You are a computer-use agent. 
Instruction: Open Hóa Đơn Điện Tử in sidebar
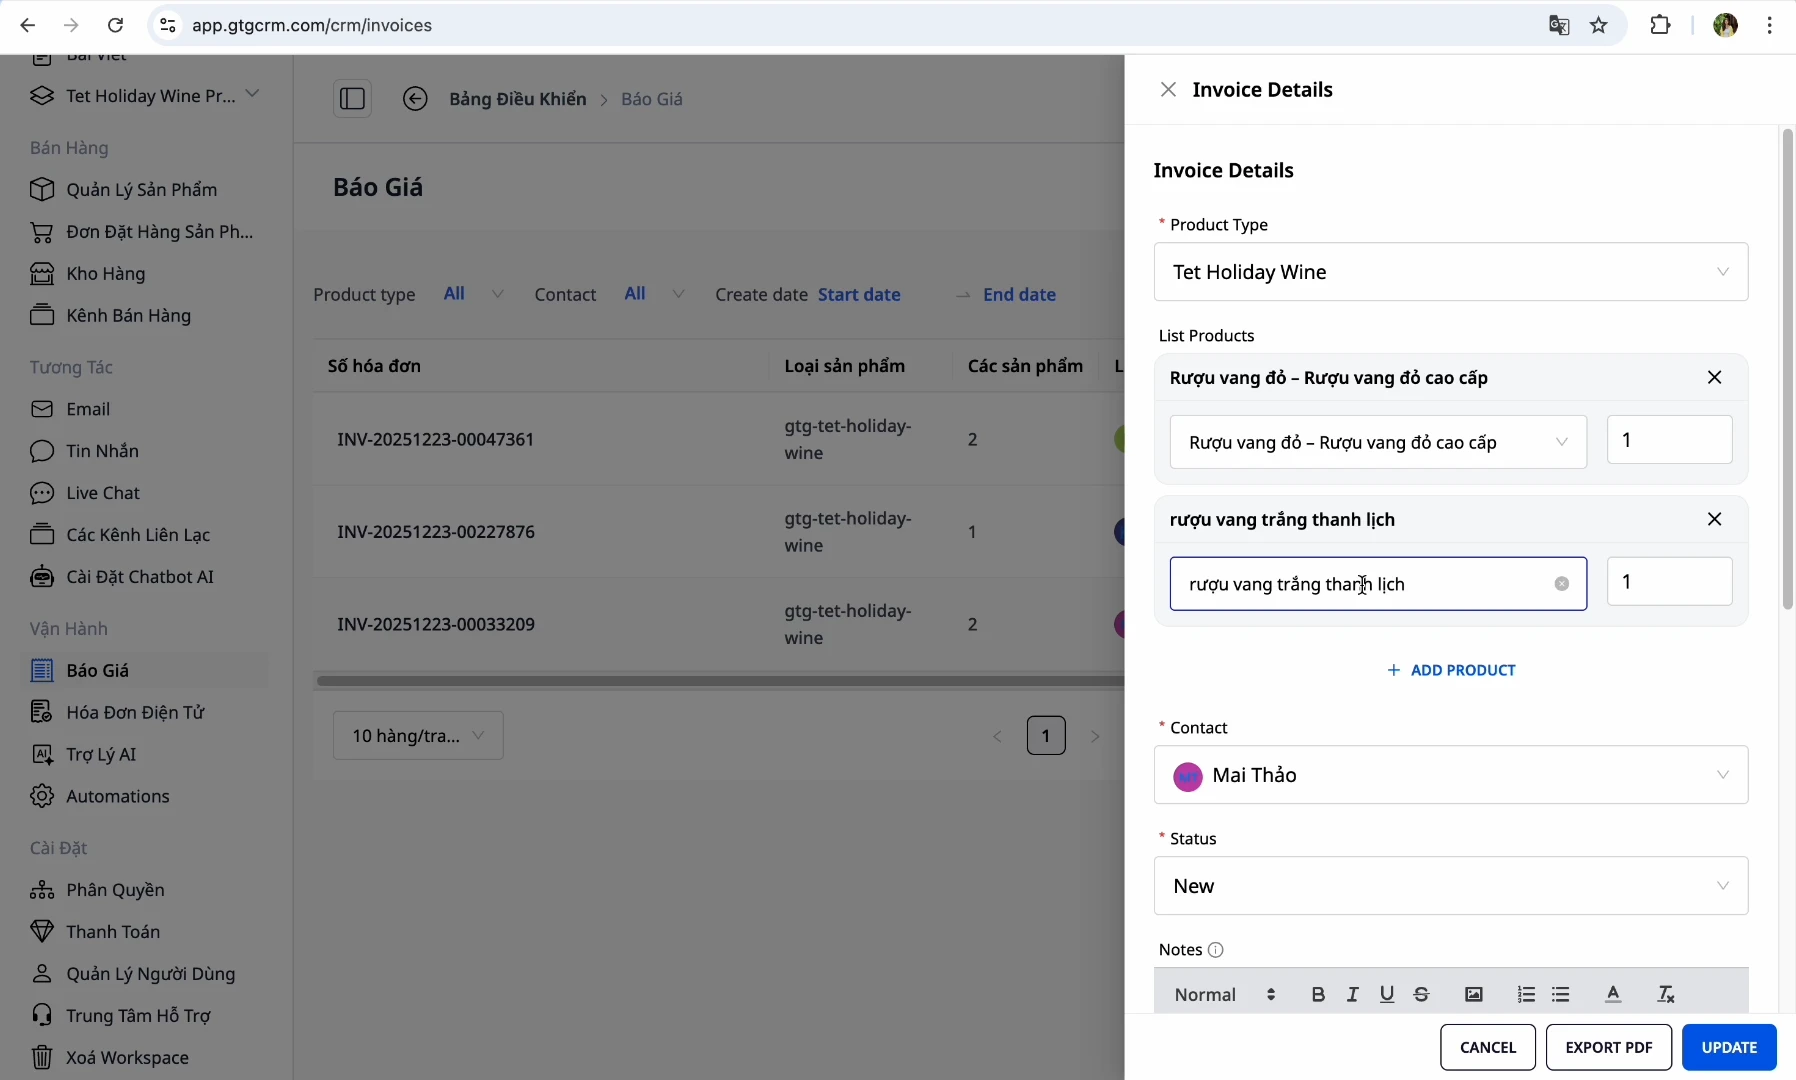[135, 712]
